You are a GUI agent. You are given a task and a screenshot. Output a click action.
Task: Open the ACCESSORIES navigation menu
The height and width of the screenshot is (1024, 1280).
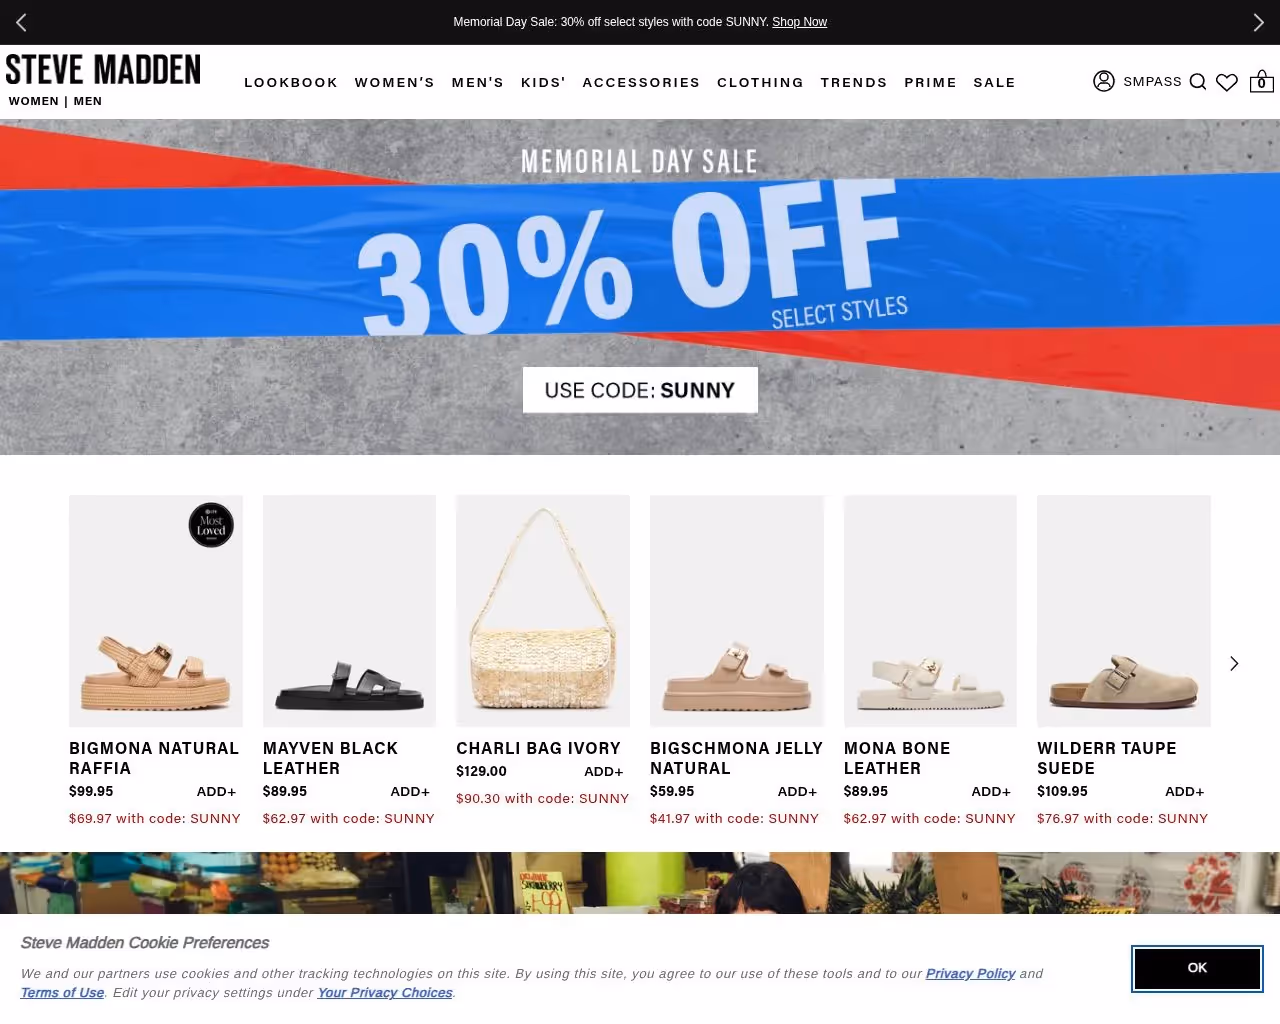(642, 82)
